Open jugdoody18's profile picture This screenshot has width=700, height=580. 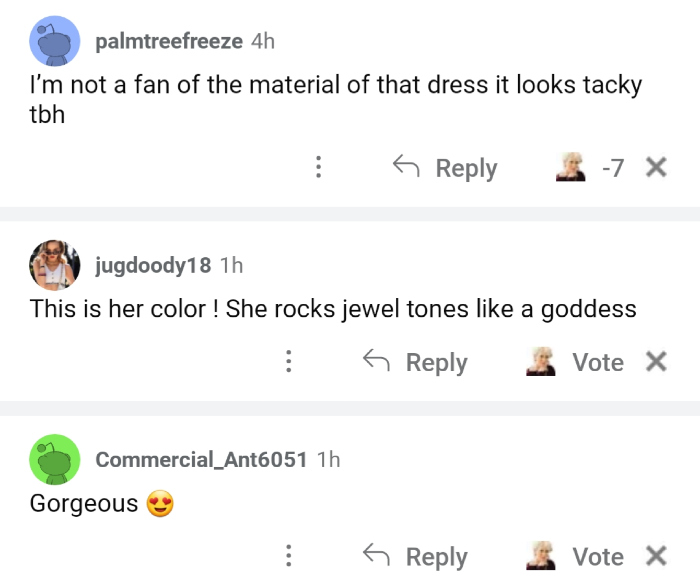[x=55, y=265]
